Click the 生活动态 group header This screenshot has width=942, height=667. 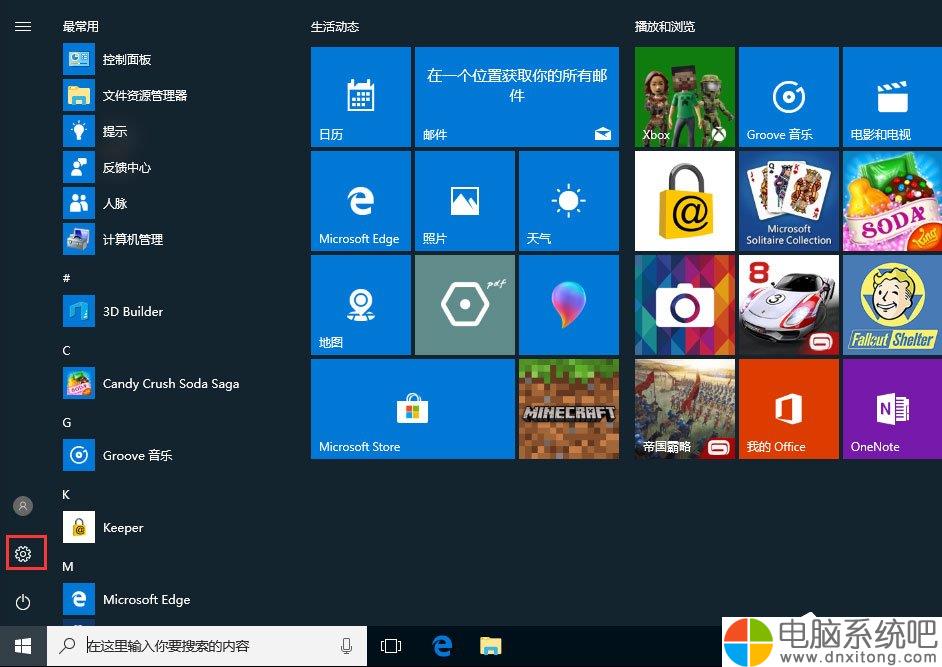pyautogui.click(x=335, y=26)
